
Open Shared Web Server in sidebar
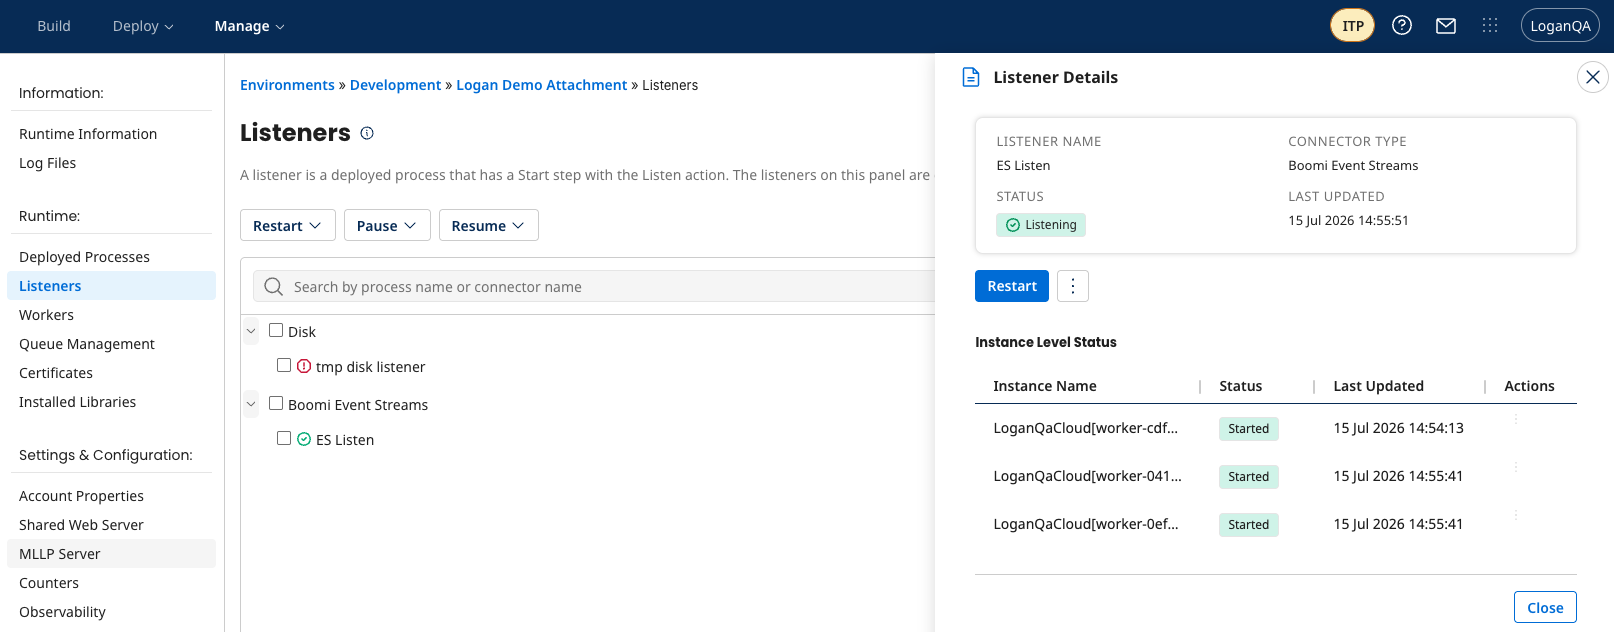81,525
